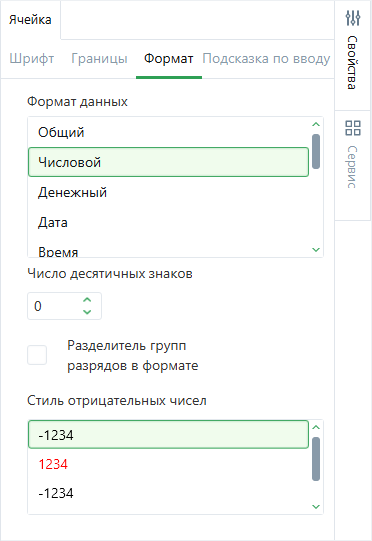Select the unhighlighted black -1234 negative style
The height and width of the screenshot is (541, 372).
[168, 493]
